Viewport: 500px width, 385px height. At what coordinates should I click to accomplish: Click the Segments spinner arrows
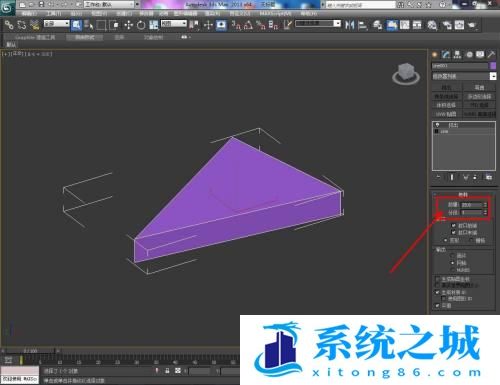click(485, 212)
